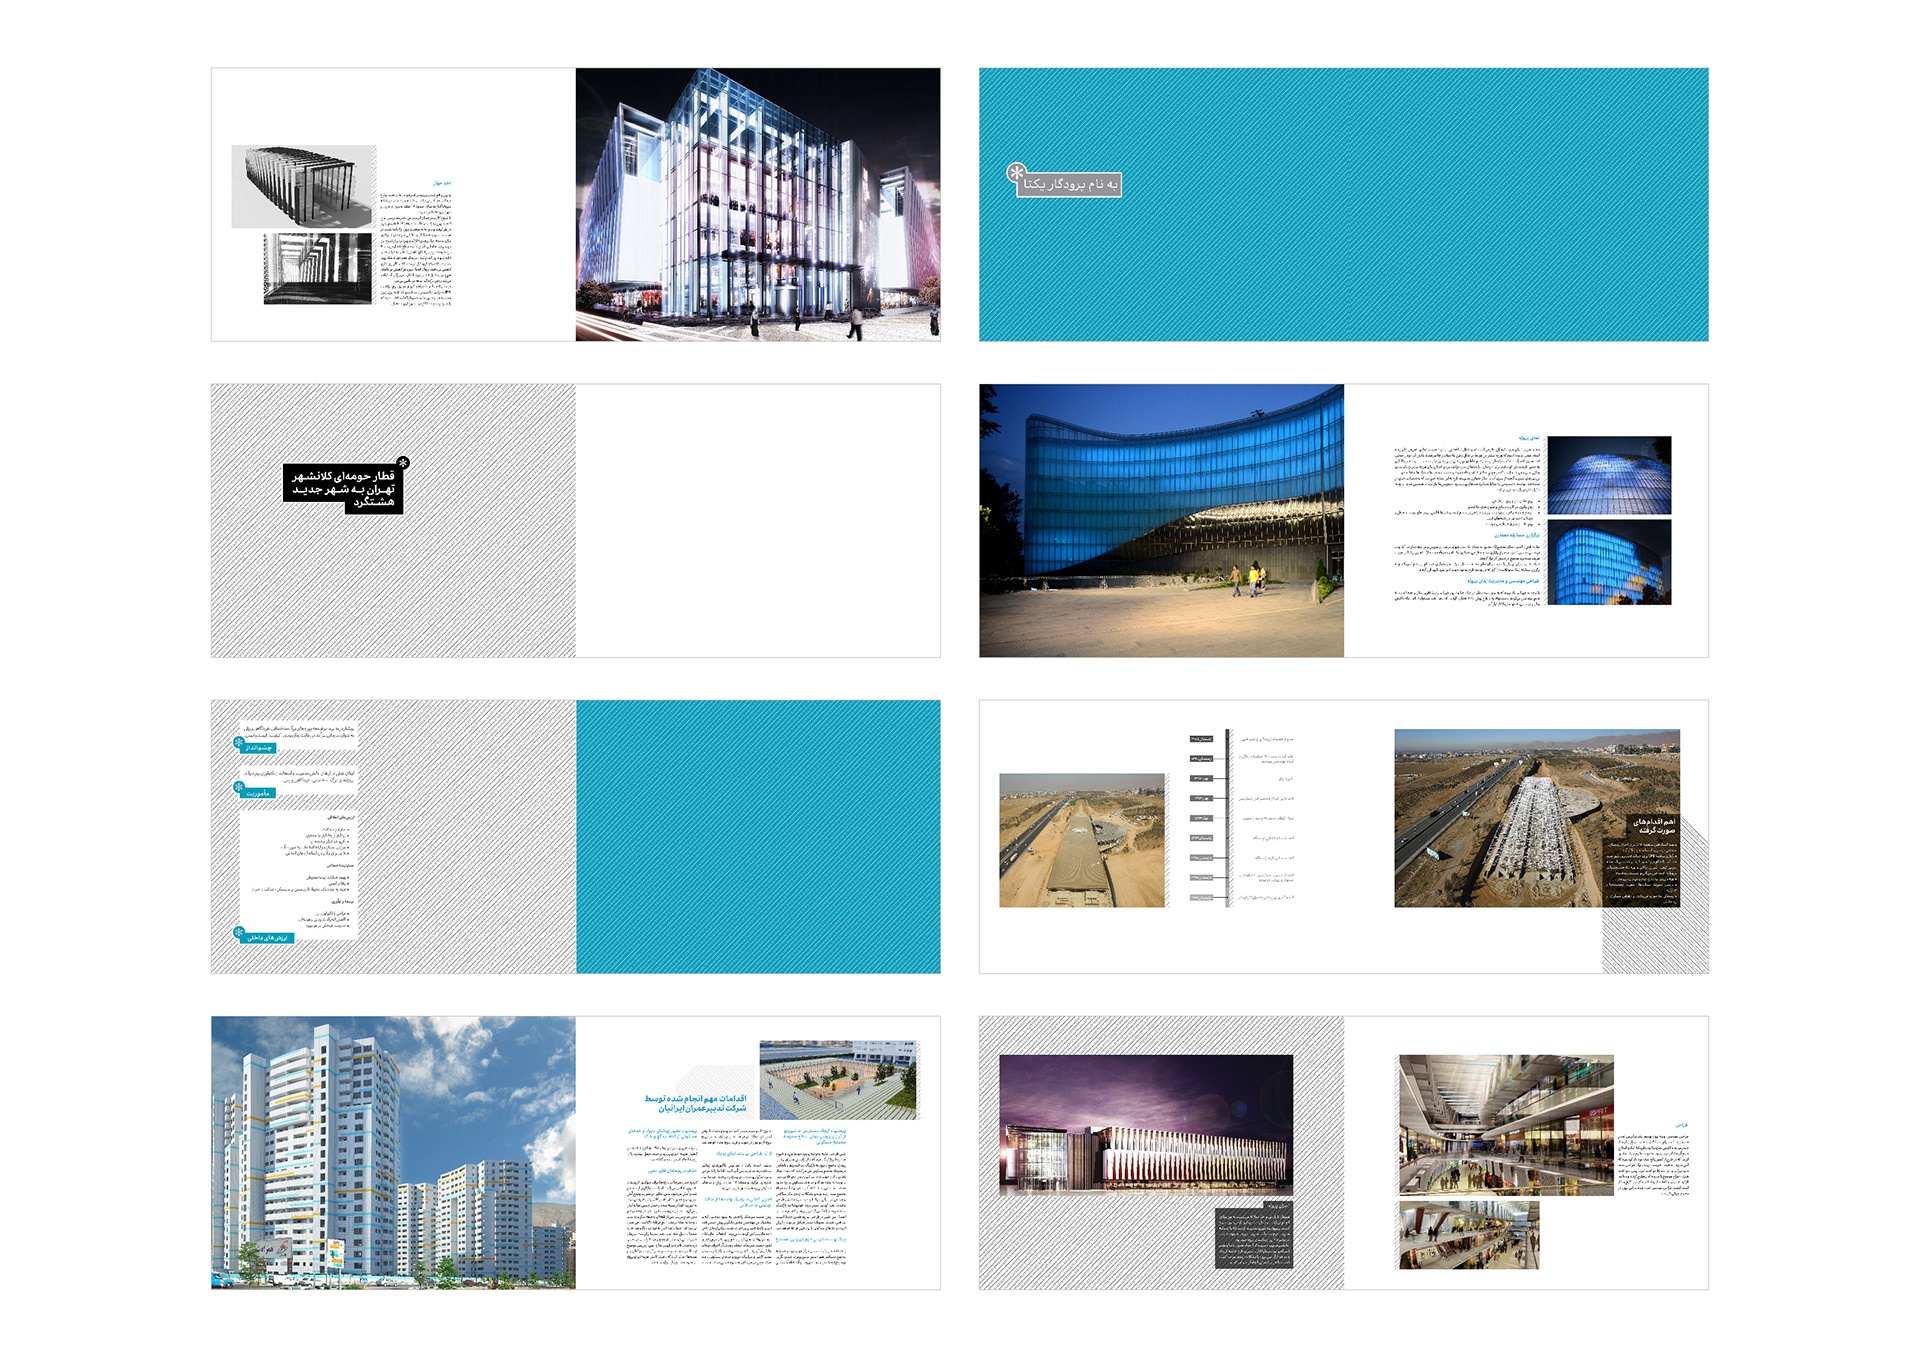Click the teal چشم‌انداز label tag
The height and width of the screenshot is (1358, 1920).
[x=260, y=748]
